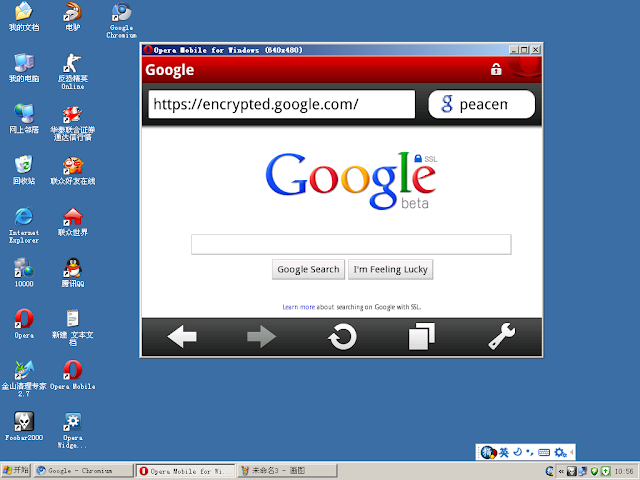Click I'm Feeling Lucky button
The image size is (640, 480).
coord(391,269)
